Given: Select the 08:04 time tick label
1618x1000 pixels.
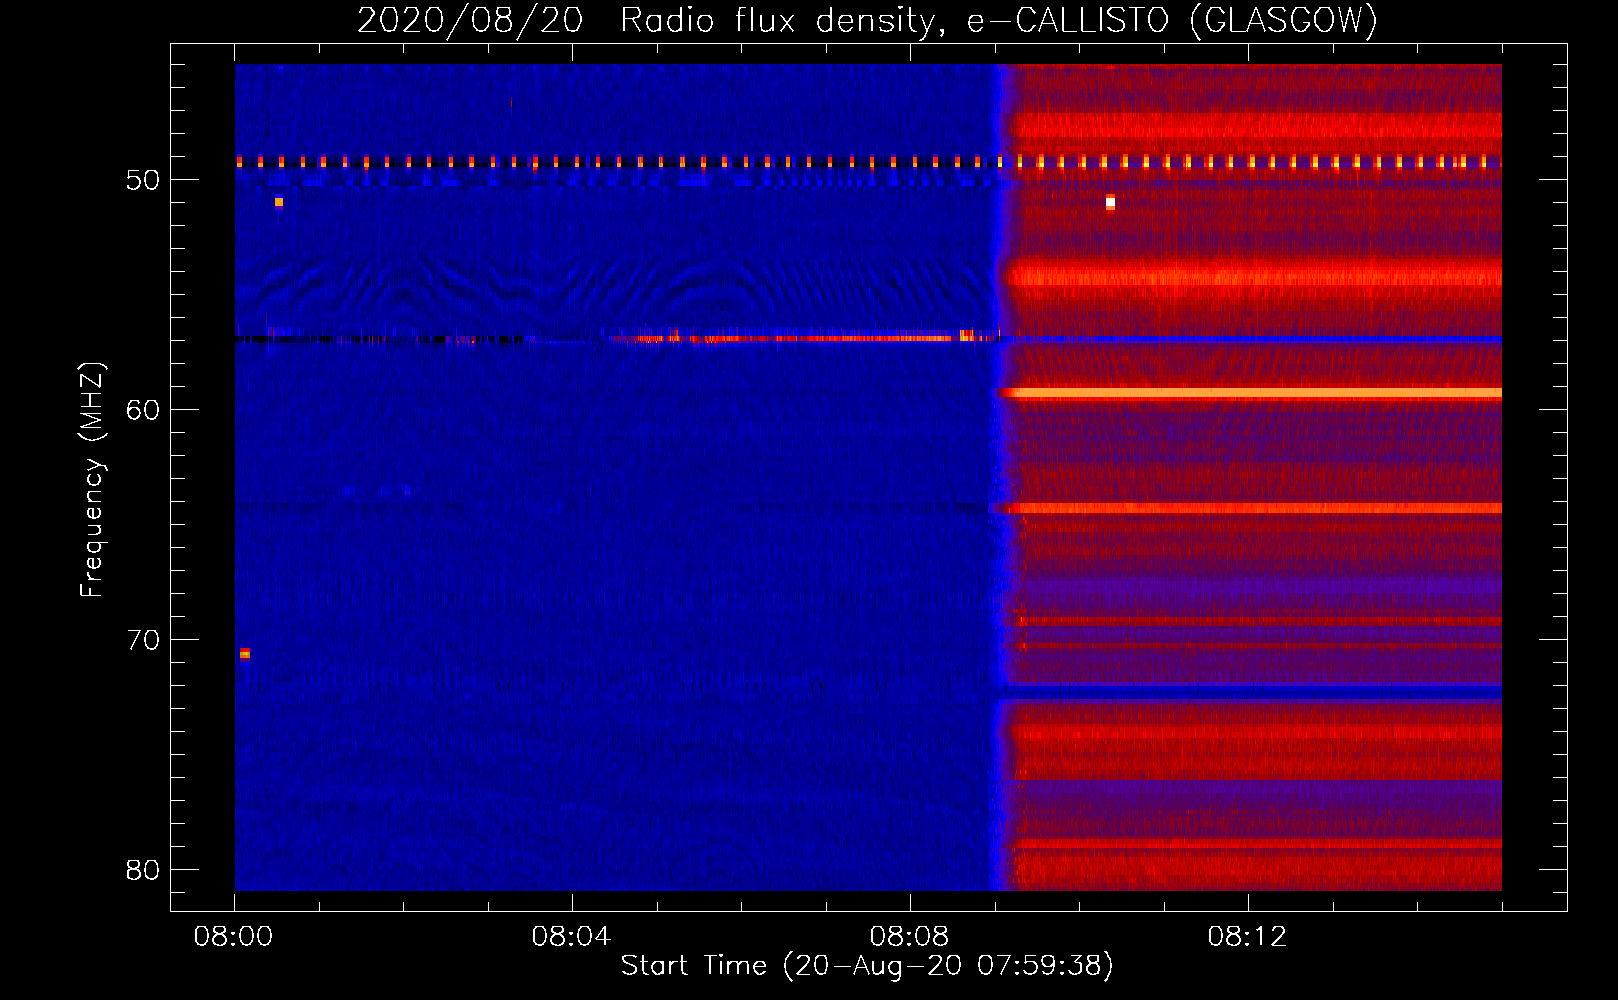Looking at the screenshot, I should pyautogui.click(x=572, y=937).
